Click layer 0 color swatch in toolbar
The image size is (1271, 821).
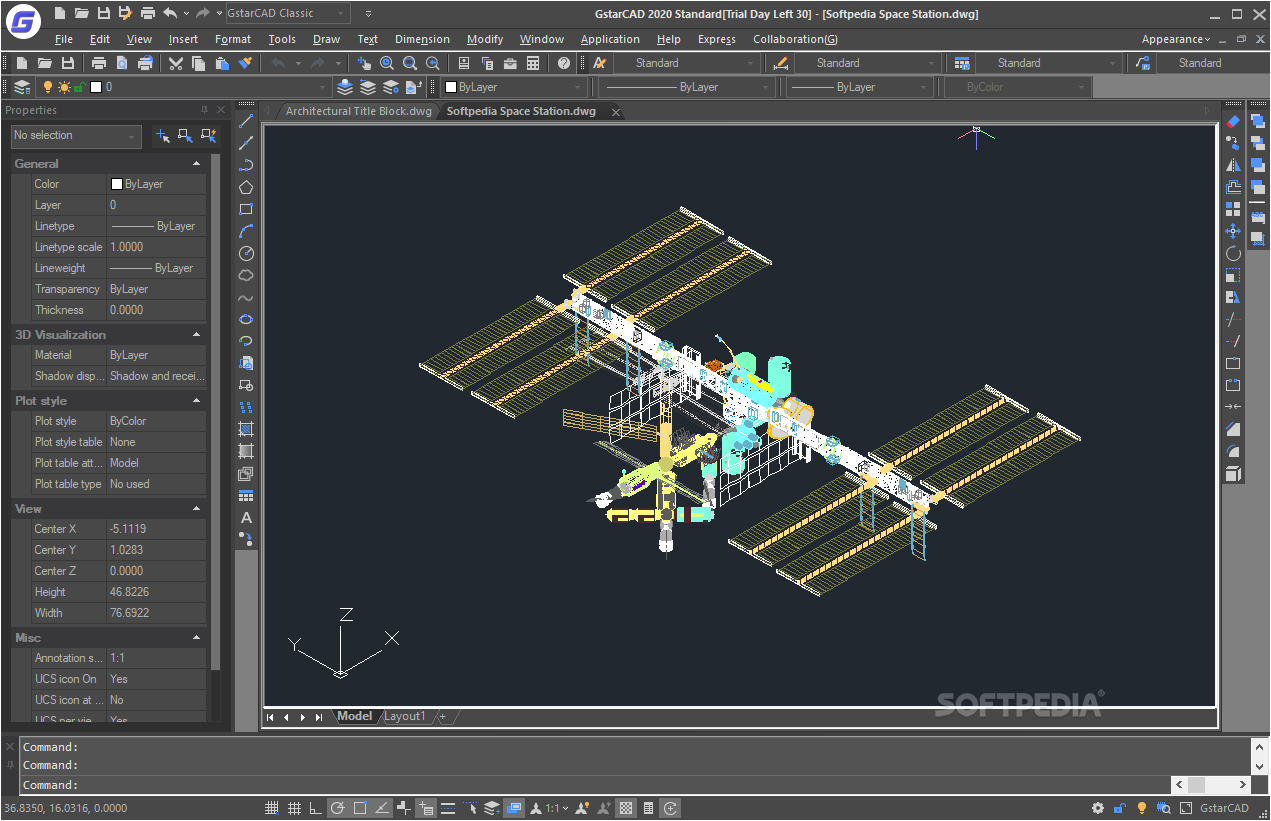tap(96, 87)
